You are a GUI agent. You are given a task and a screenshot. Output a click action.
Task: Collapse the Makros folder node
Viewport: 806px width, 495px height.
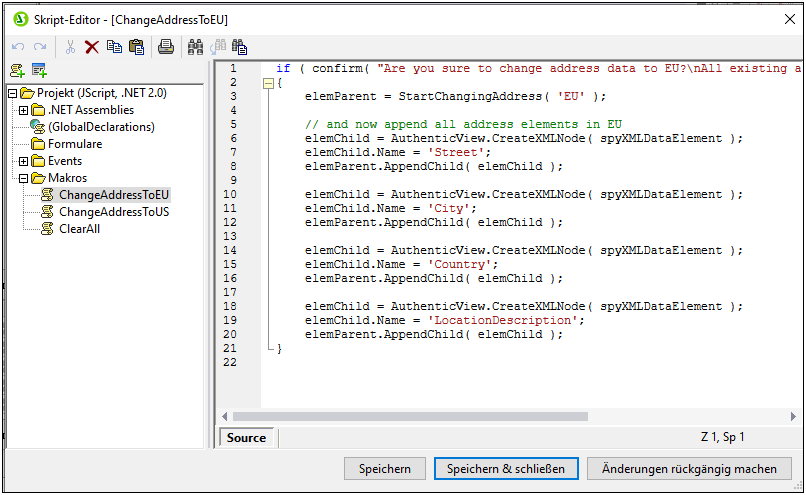click(24, 178)
